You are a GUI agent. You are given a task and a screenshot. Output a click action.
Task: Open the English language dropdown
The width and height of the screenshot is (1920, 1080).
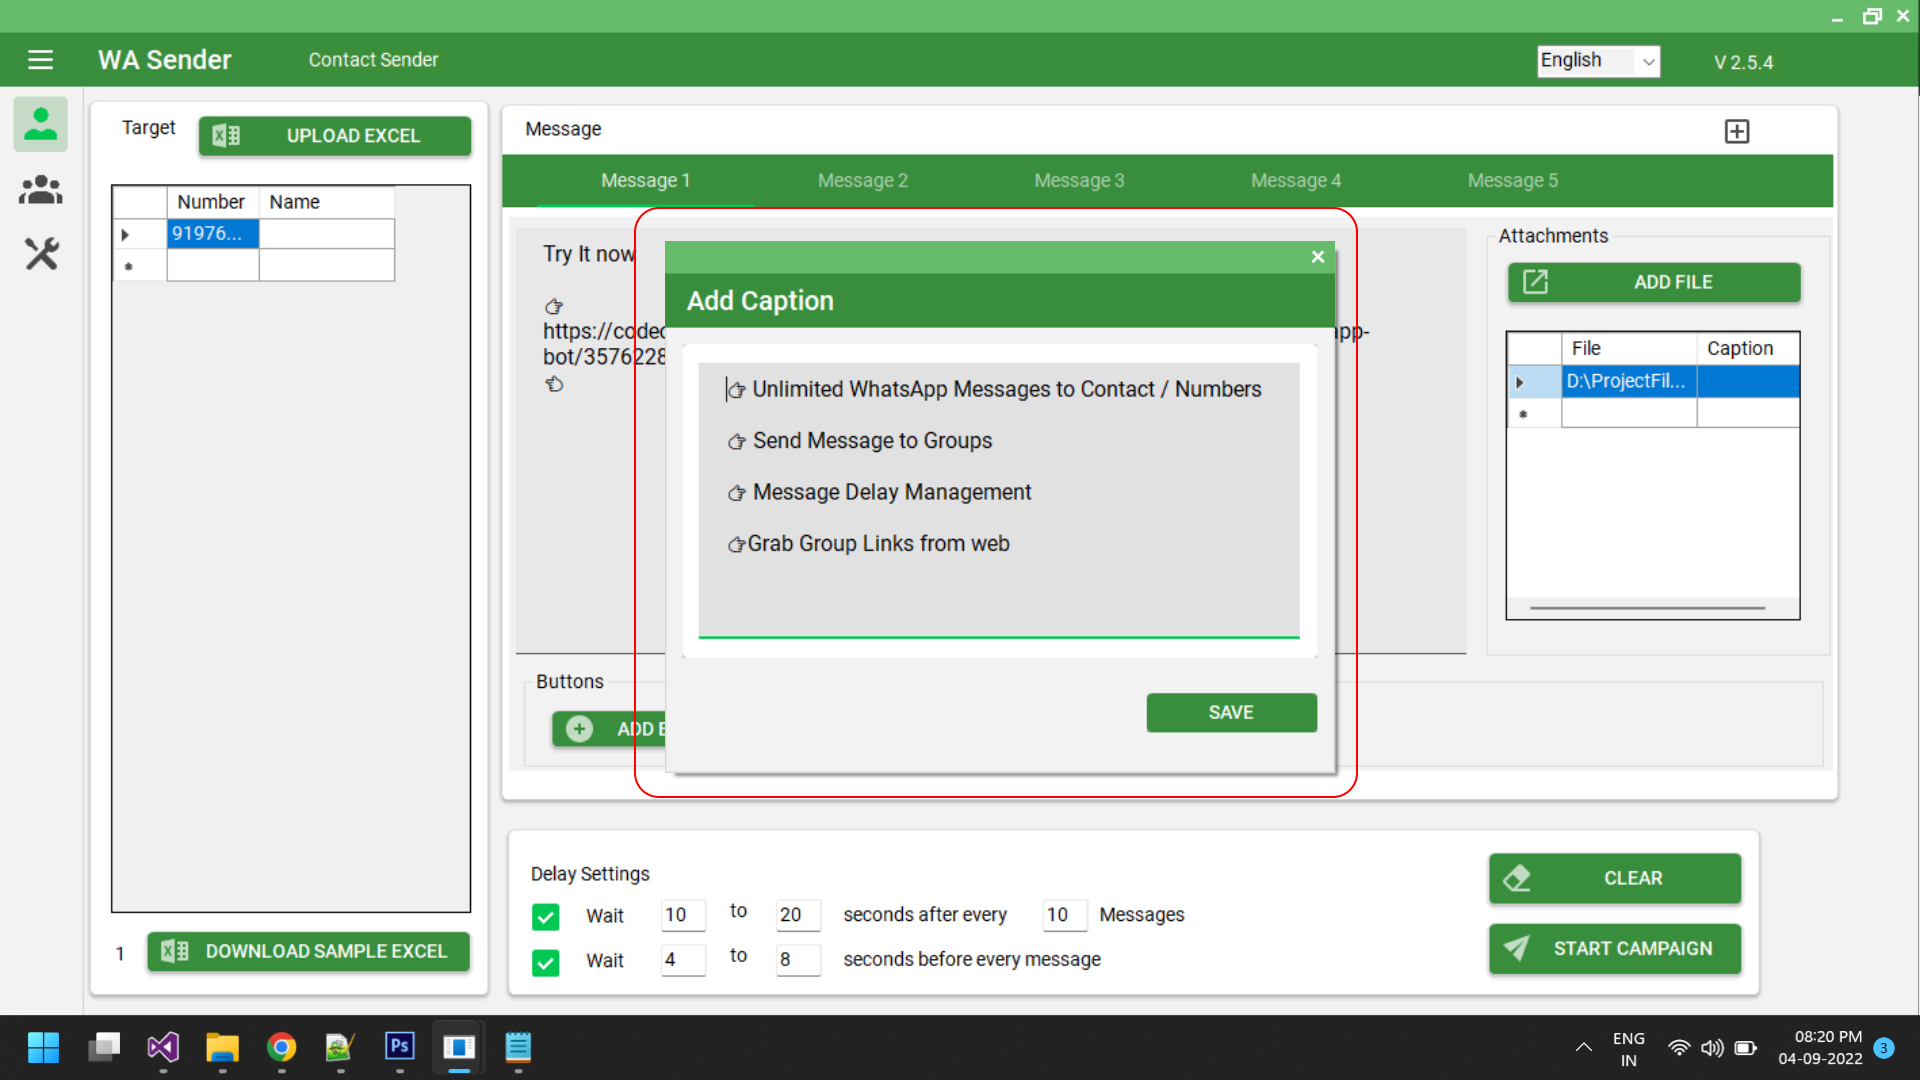click(x=1597, y=61)
